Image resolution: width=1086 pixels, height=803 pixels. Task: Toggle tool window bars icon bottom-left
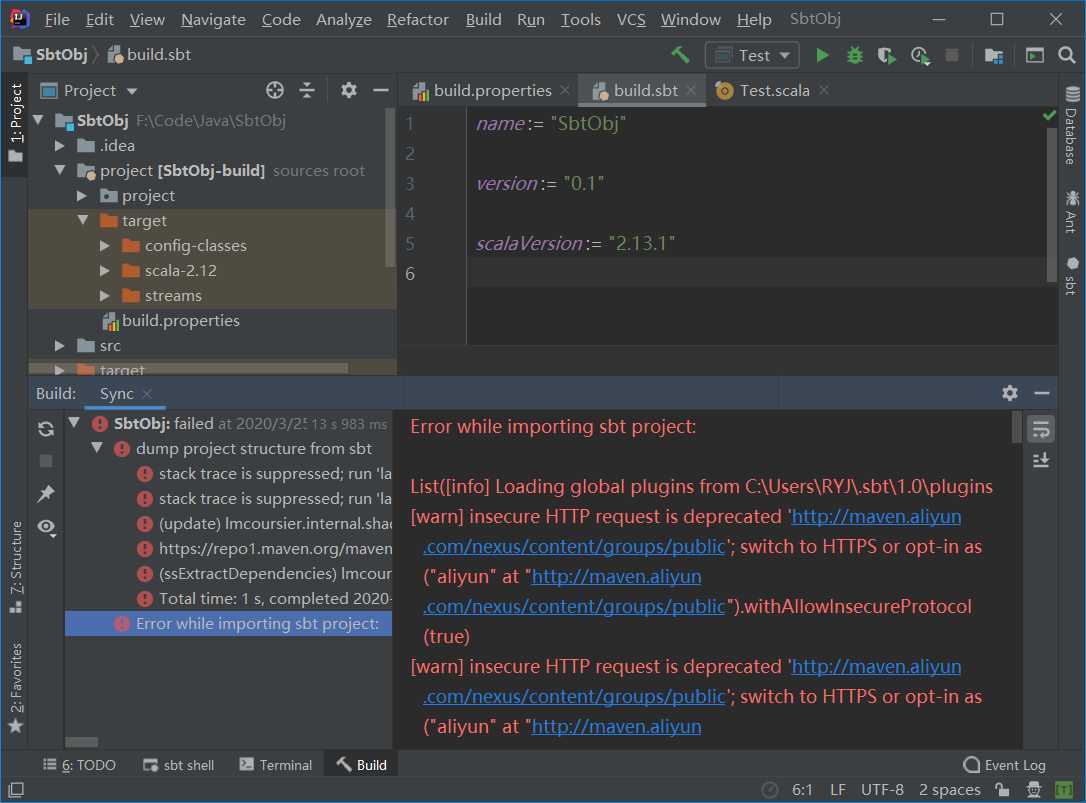coord(16,789)
